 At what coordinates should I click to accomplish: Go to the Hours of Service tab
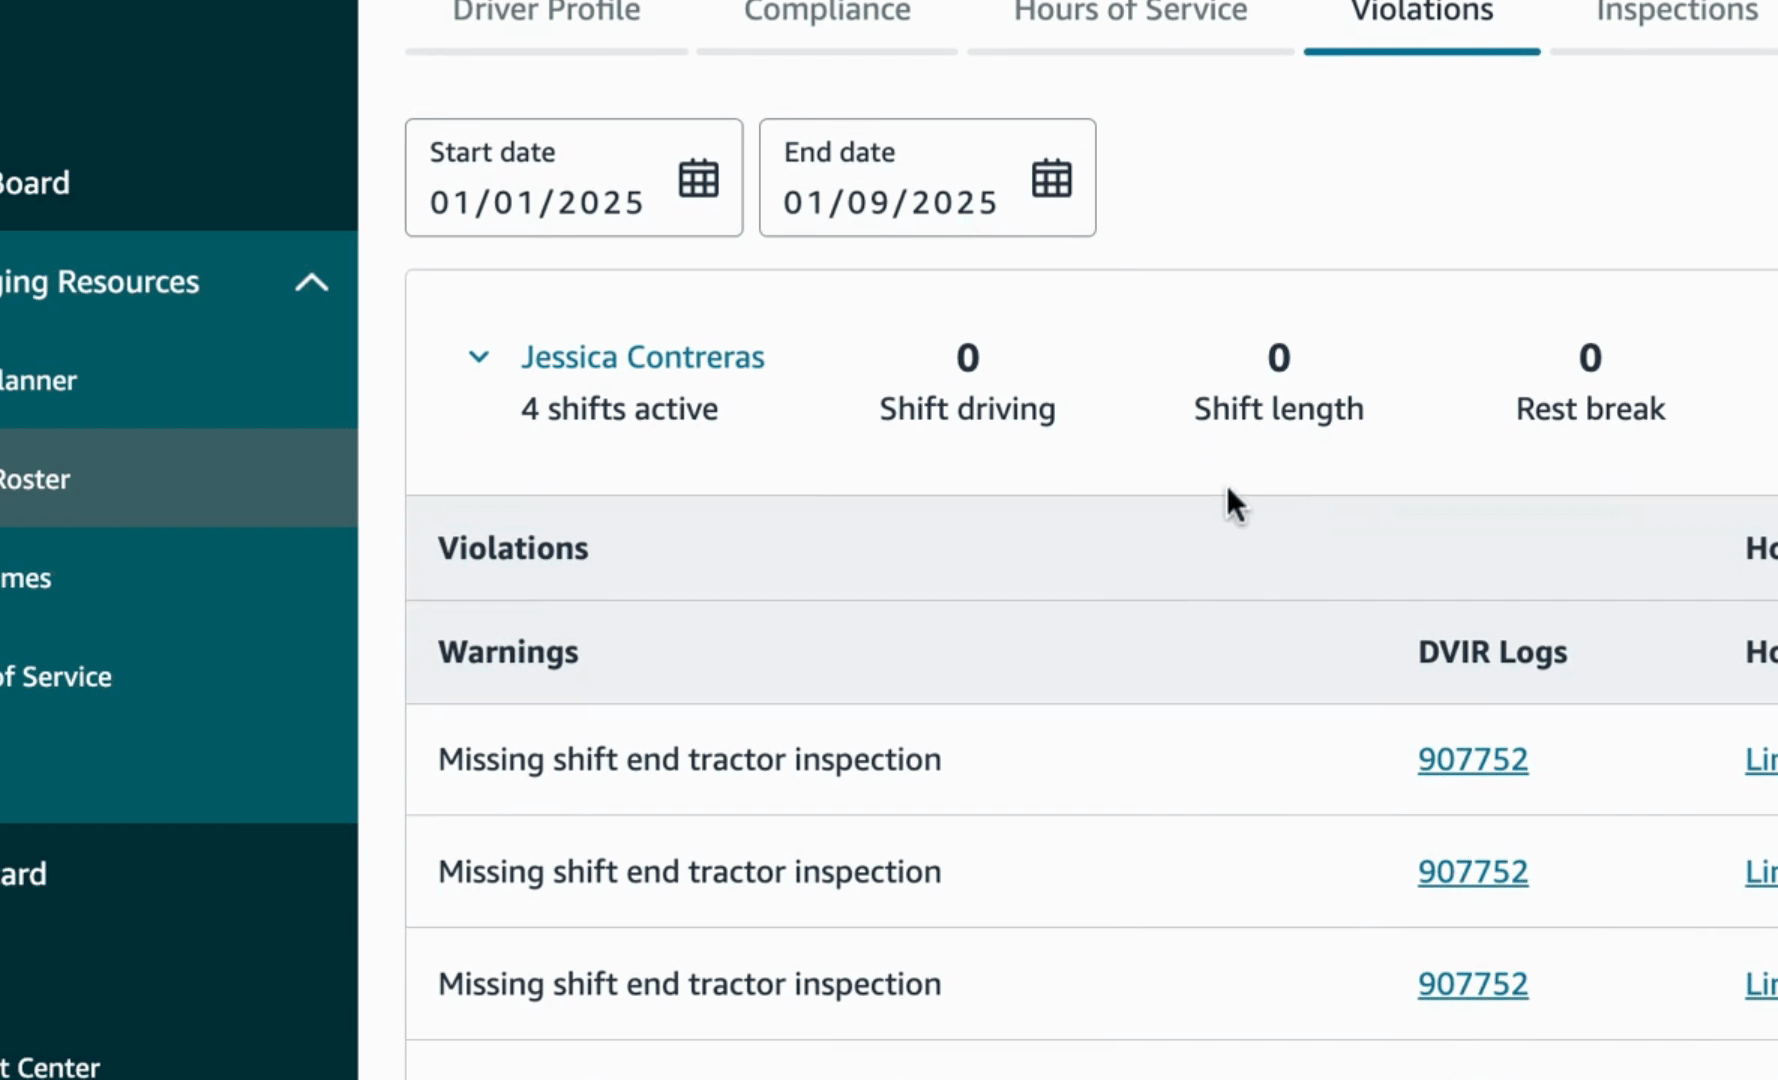click(1130, 12)
